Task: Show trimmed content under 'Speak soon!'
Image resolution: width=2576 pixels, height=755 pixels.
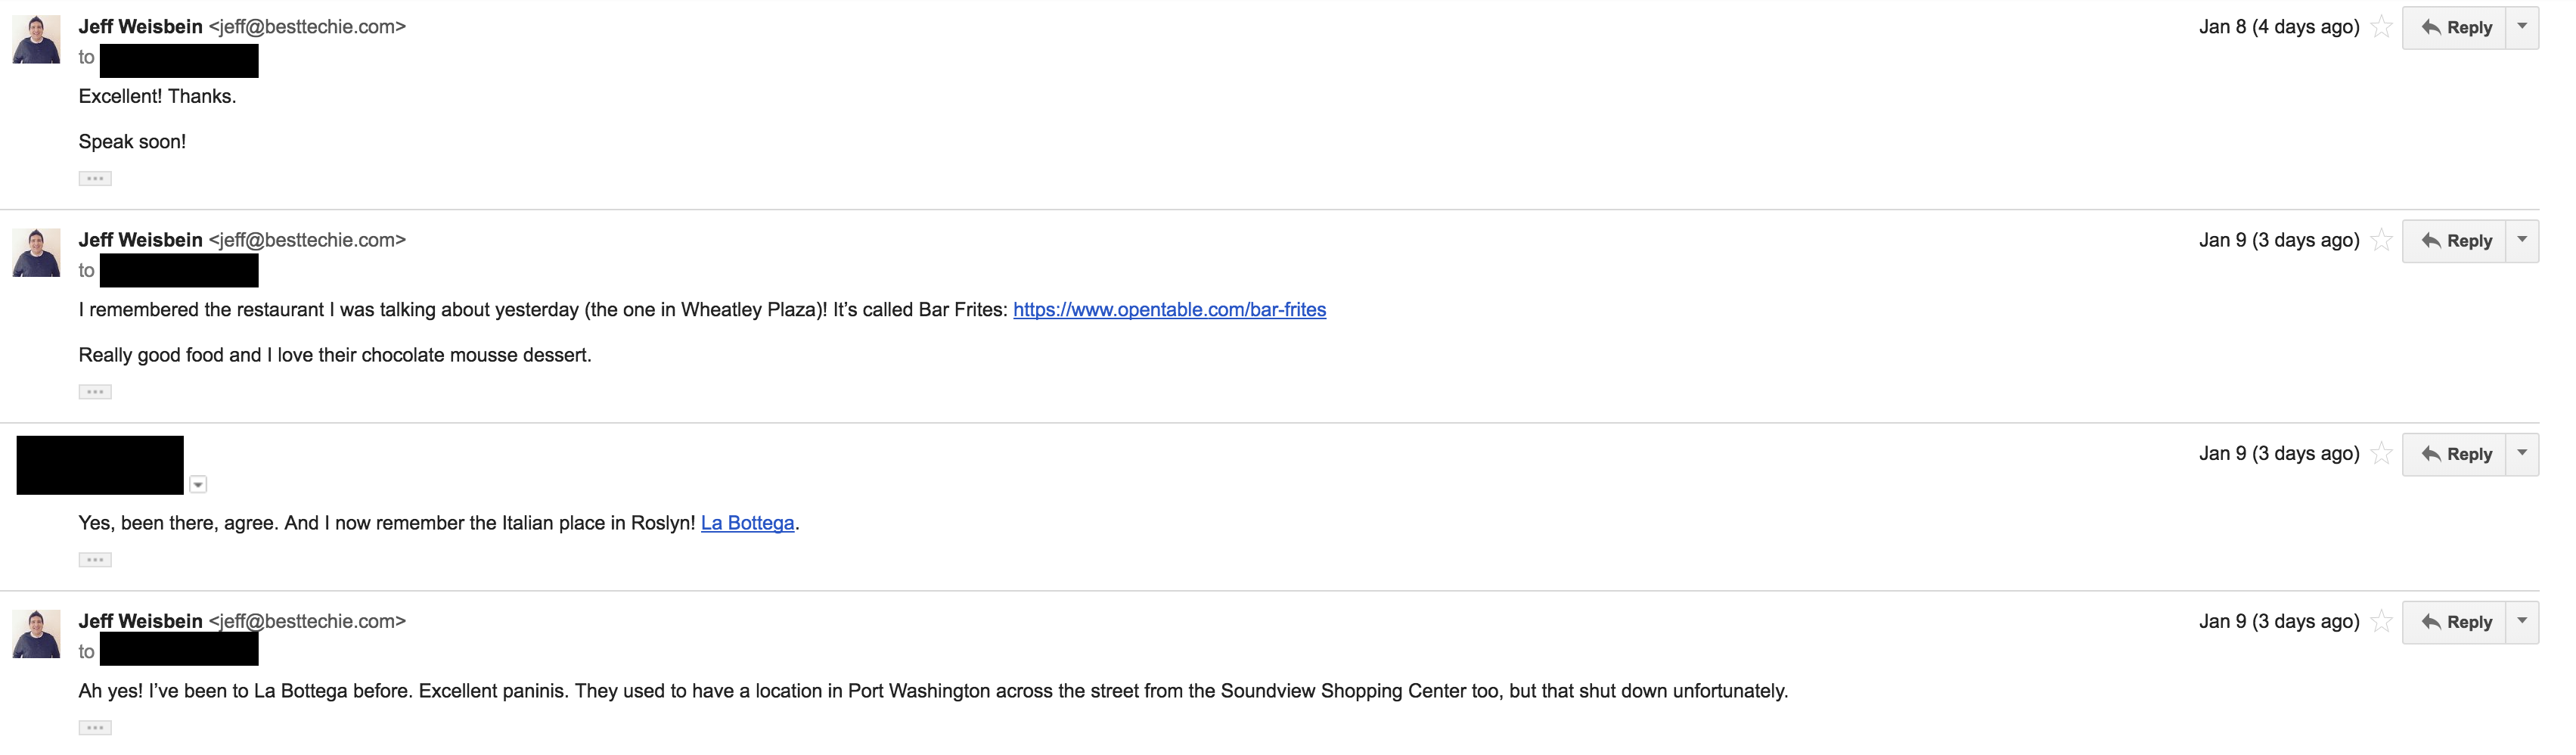Action: [95, 179]
